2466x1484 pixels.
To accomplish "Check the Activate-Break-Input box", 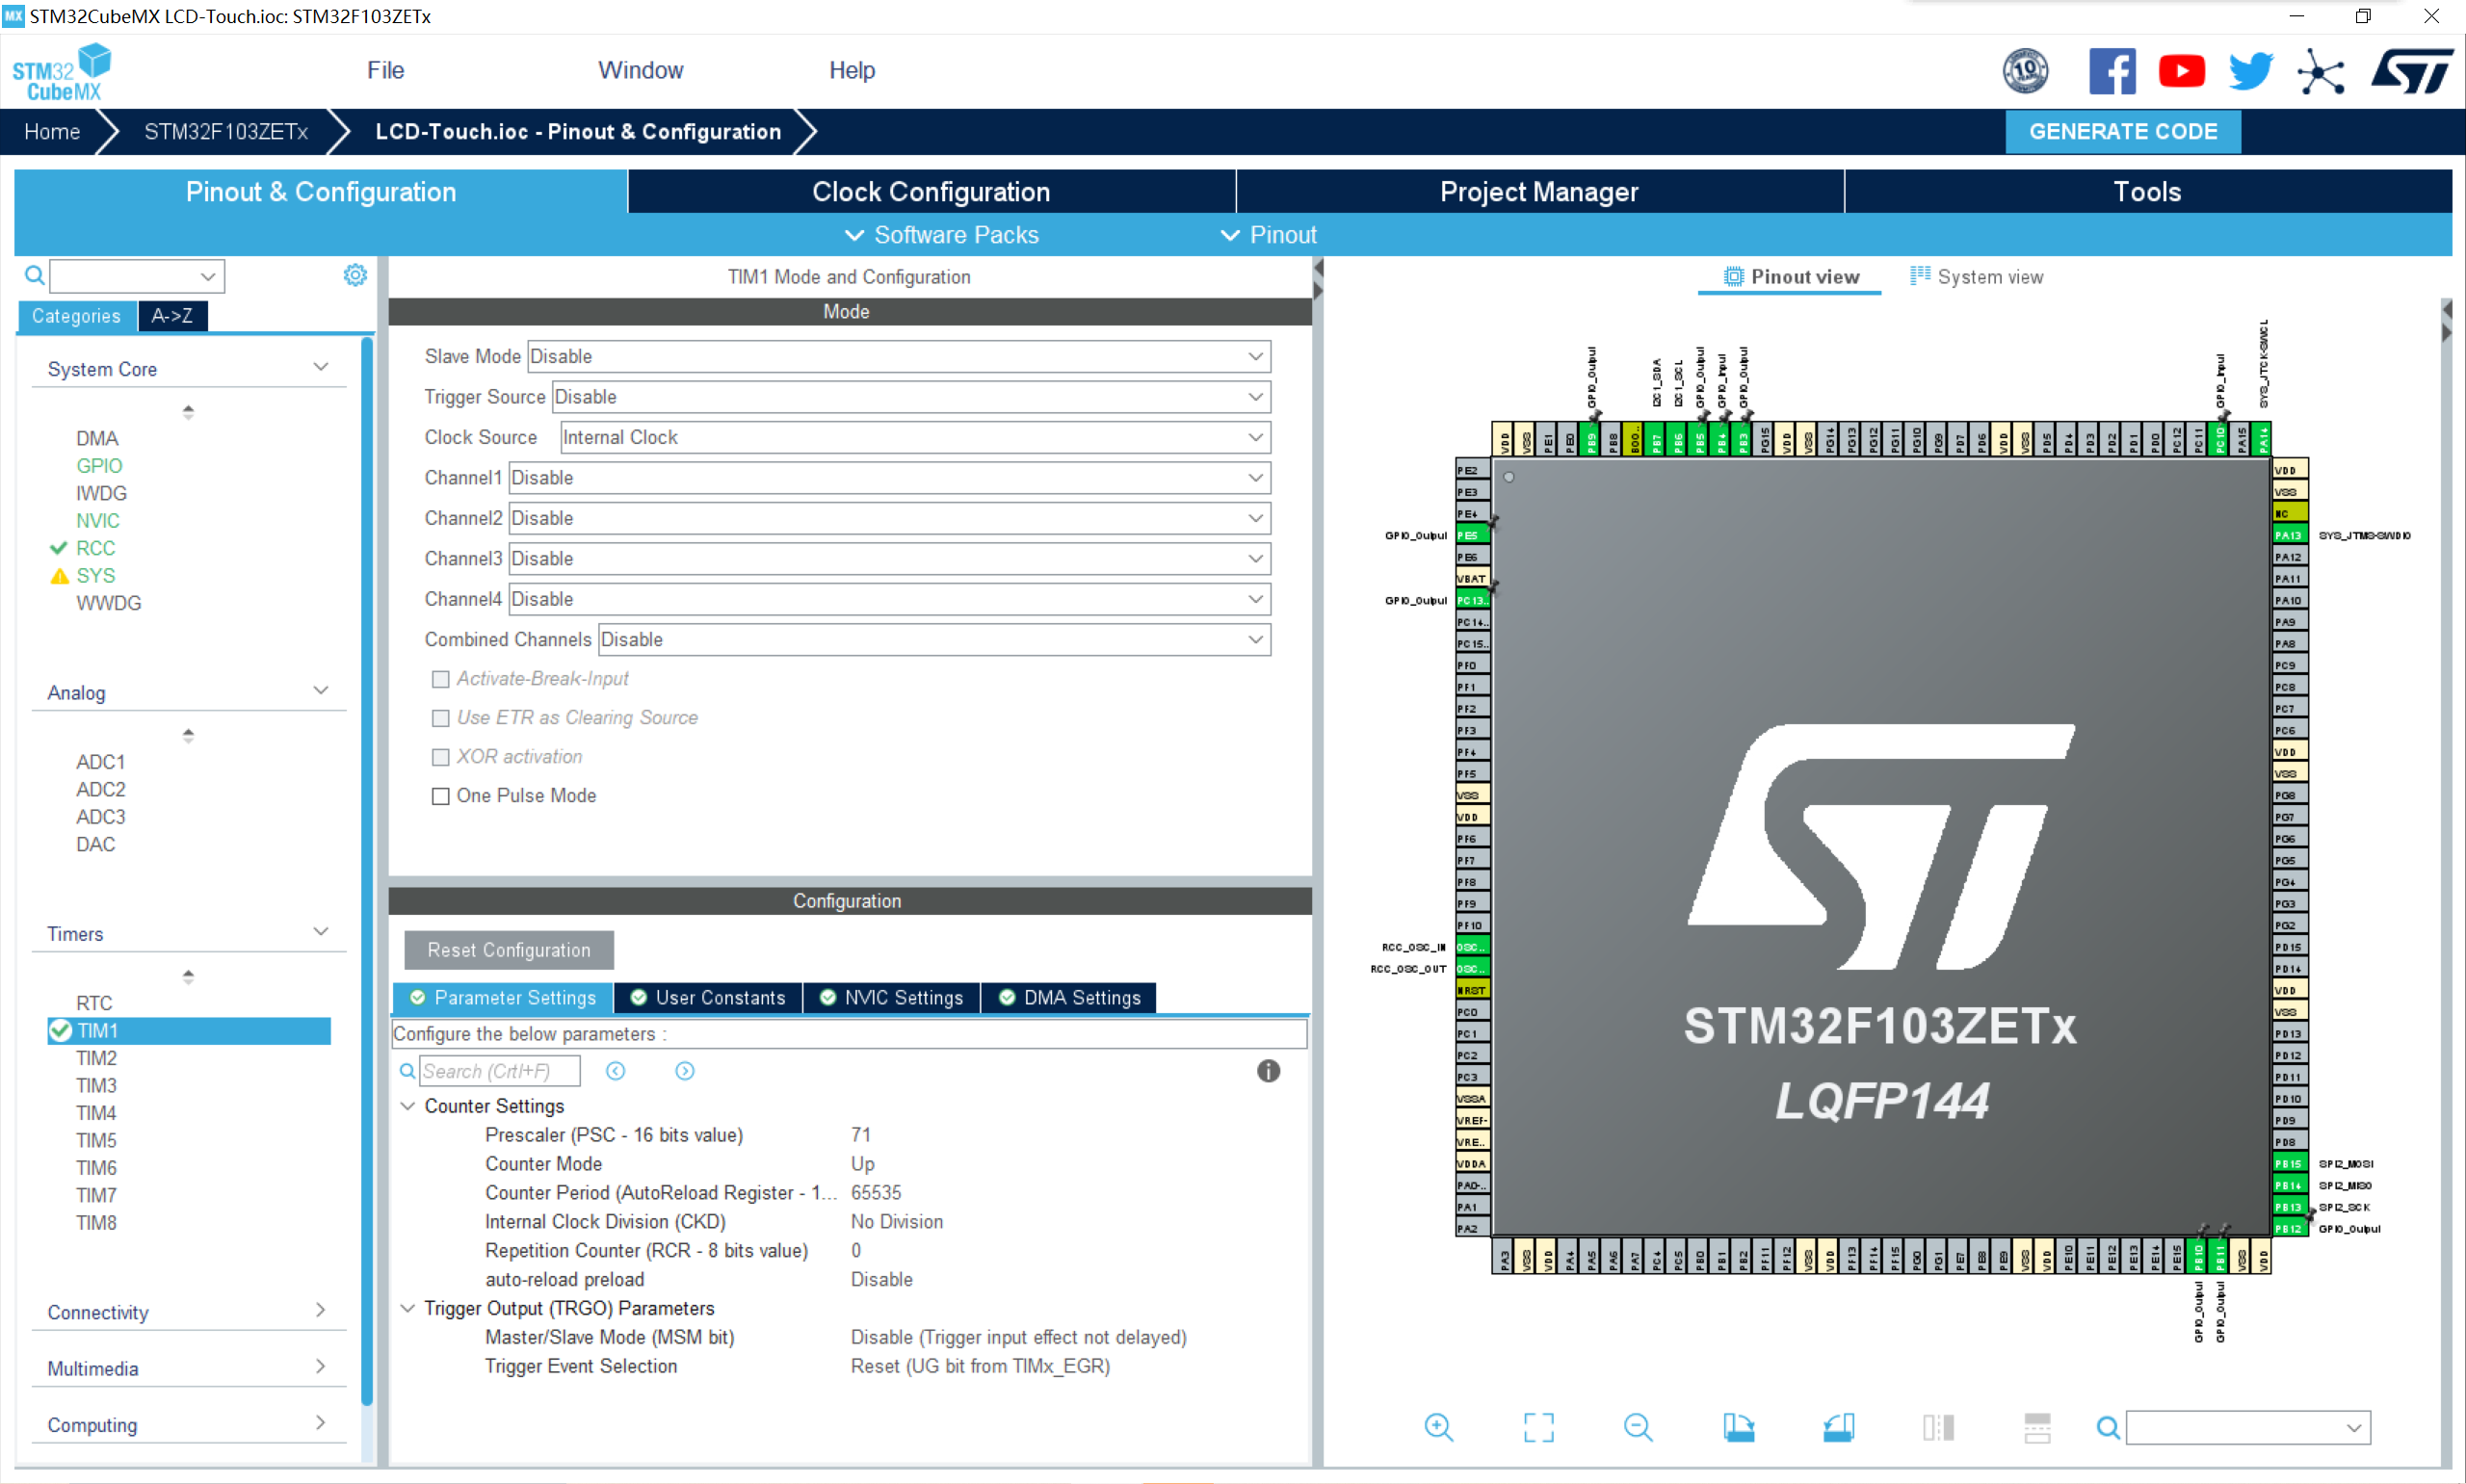I will [x=440, y=679].
